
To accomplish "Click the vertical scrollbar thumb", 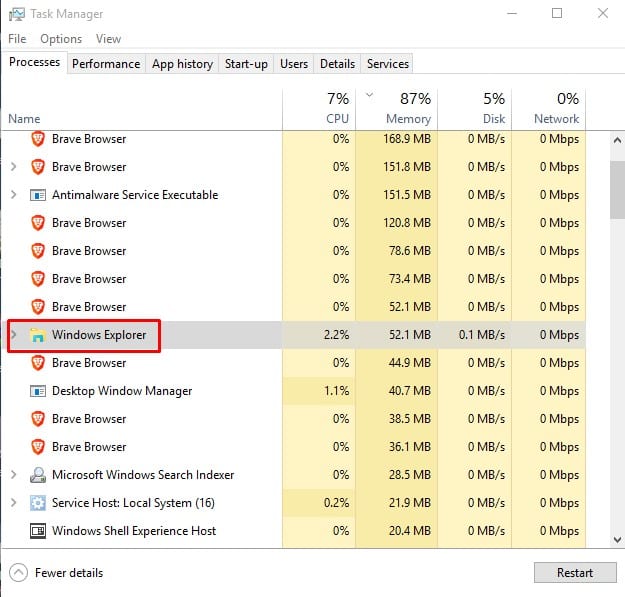I will pos(617,190).
